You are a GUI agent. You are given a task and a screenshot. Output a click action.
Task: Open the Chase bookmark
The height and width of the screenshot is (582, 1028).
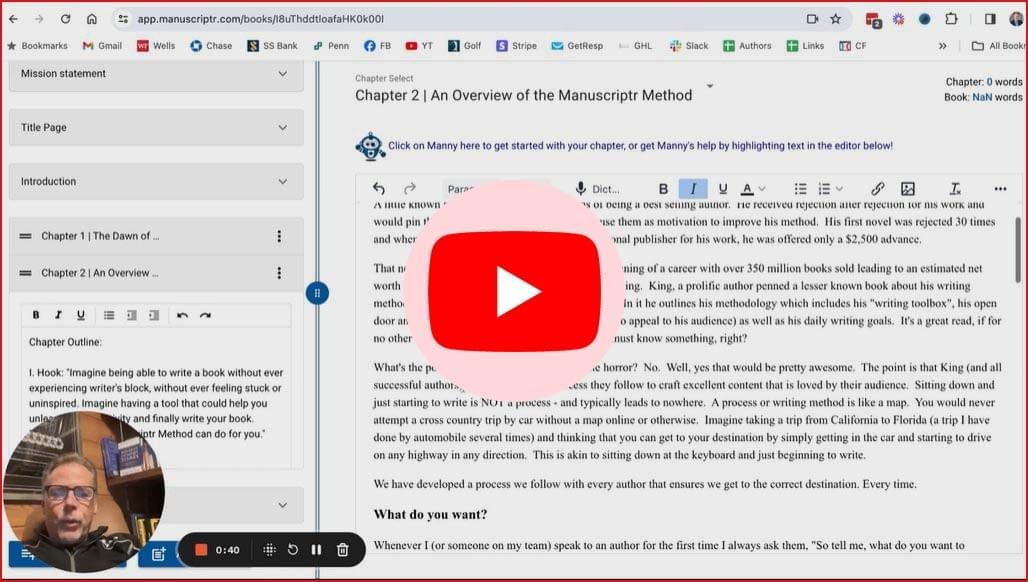point(211,46)
